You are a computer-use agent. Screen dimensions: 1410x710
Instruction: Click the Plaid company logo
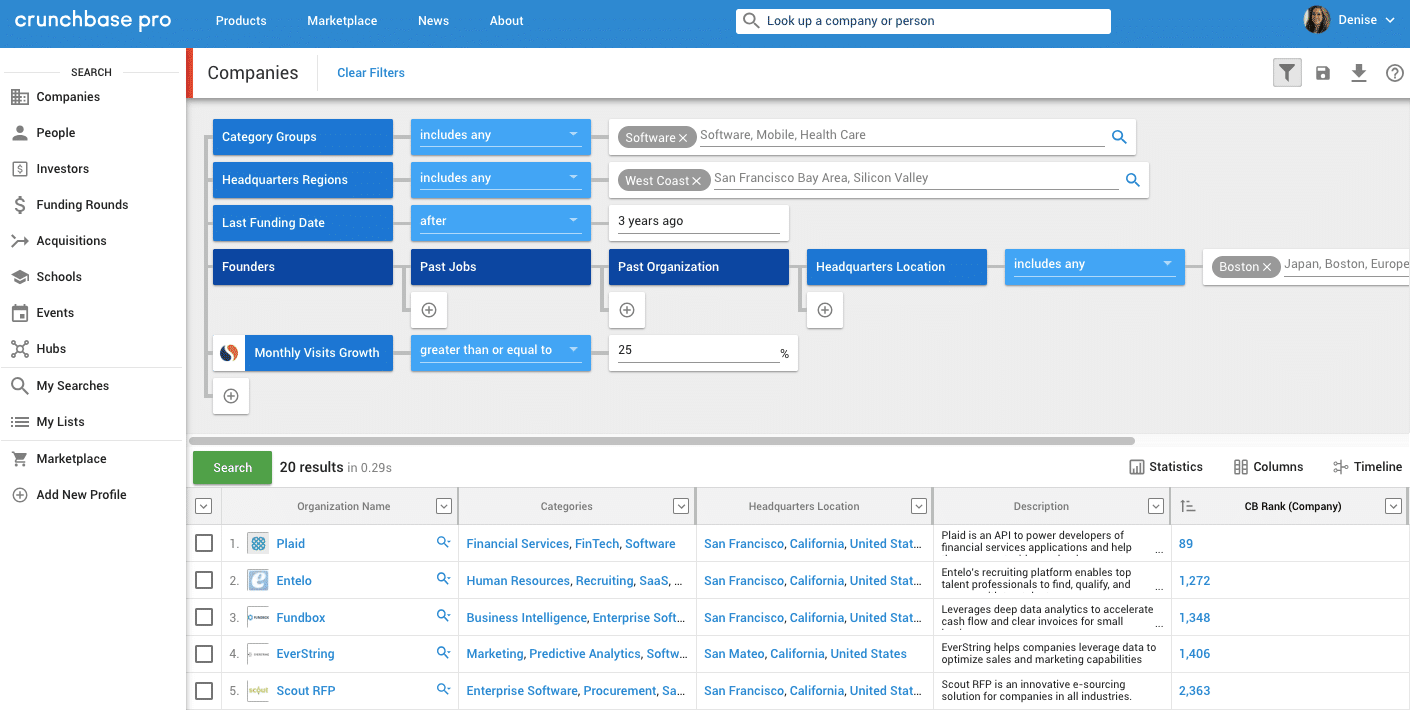click(258, 543)
